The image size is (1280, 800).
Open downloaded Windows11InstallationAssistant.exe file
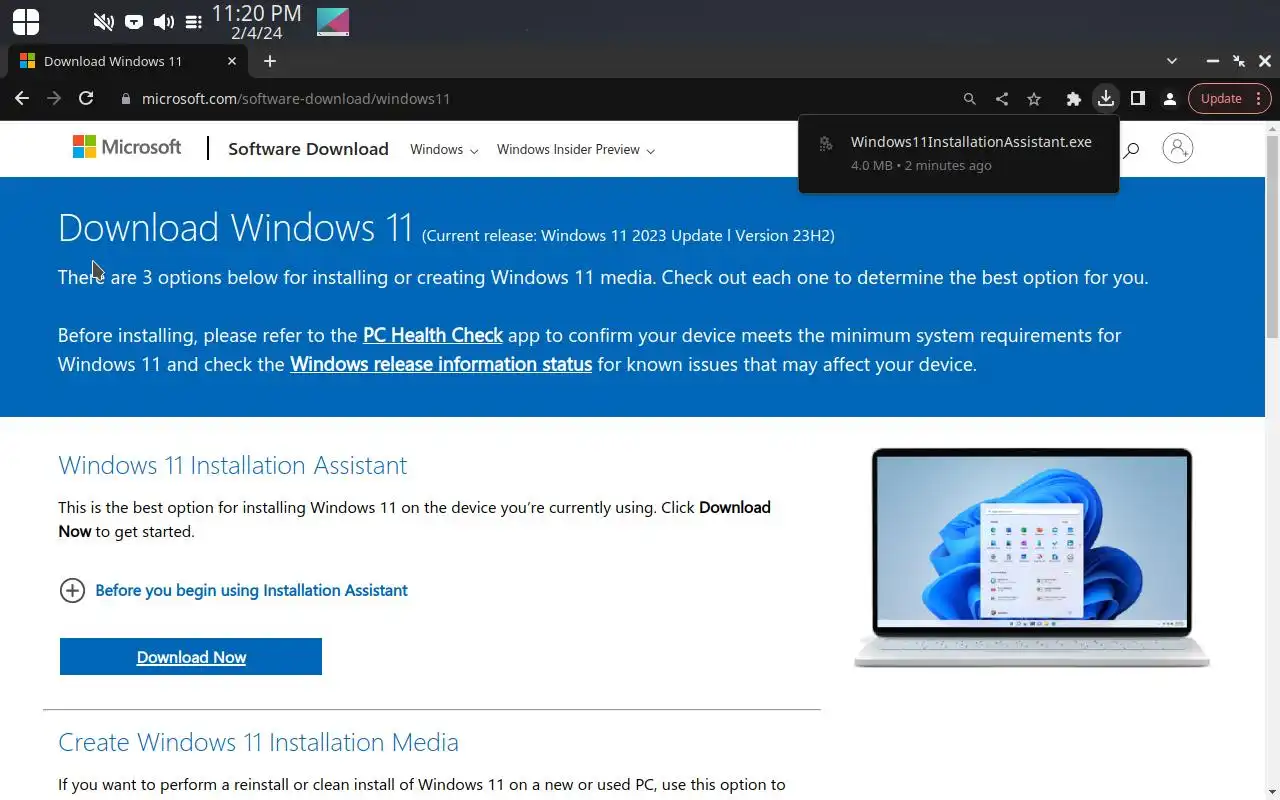tap(971, 142)
